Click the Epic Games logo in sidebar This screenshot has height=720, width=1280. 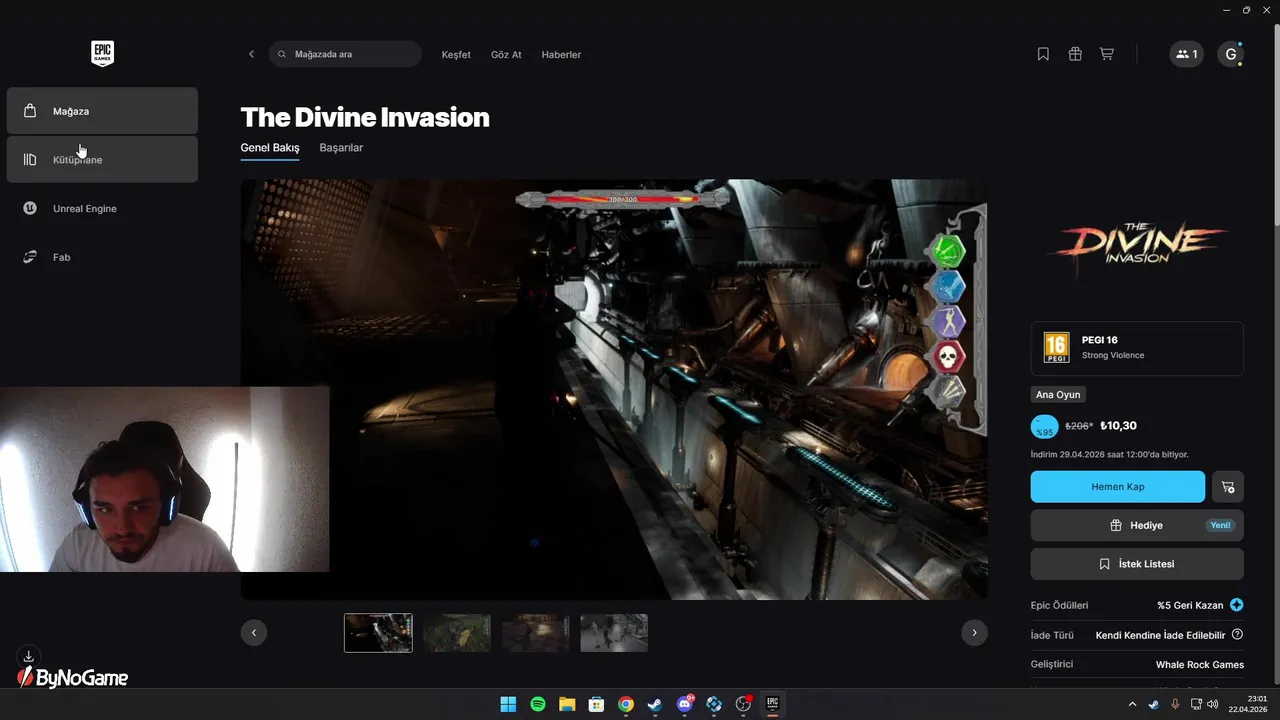[102, 54]
